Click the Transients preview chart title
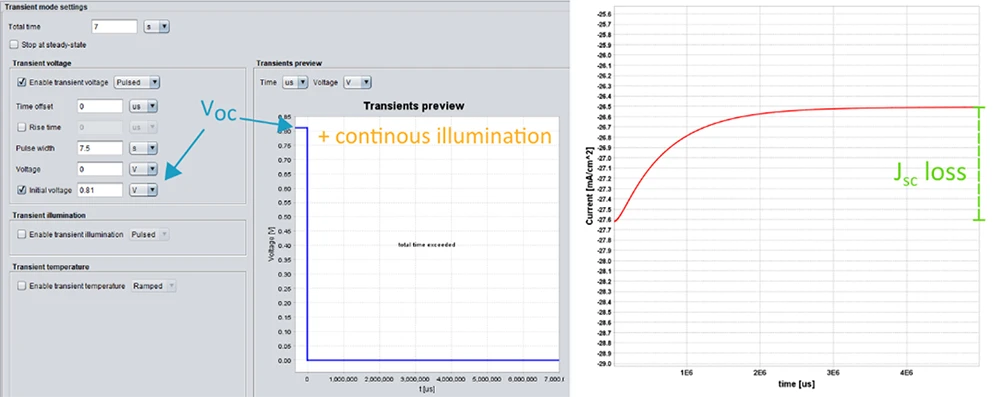This screenshot has width=1000, height=397. [x=413, y=105]
